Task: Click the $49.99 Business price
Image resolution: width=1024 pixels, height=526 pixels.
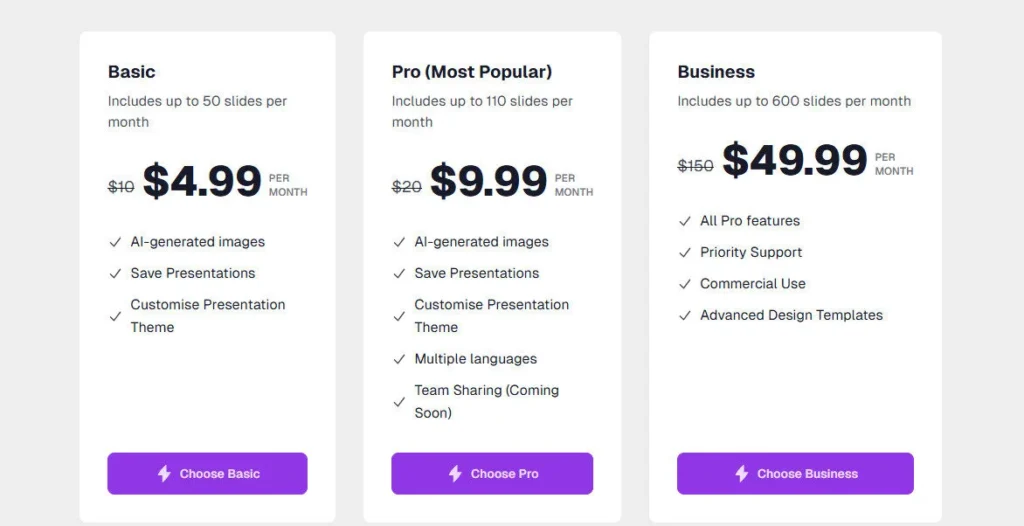Action: (x=795, y=161)
